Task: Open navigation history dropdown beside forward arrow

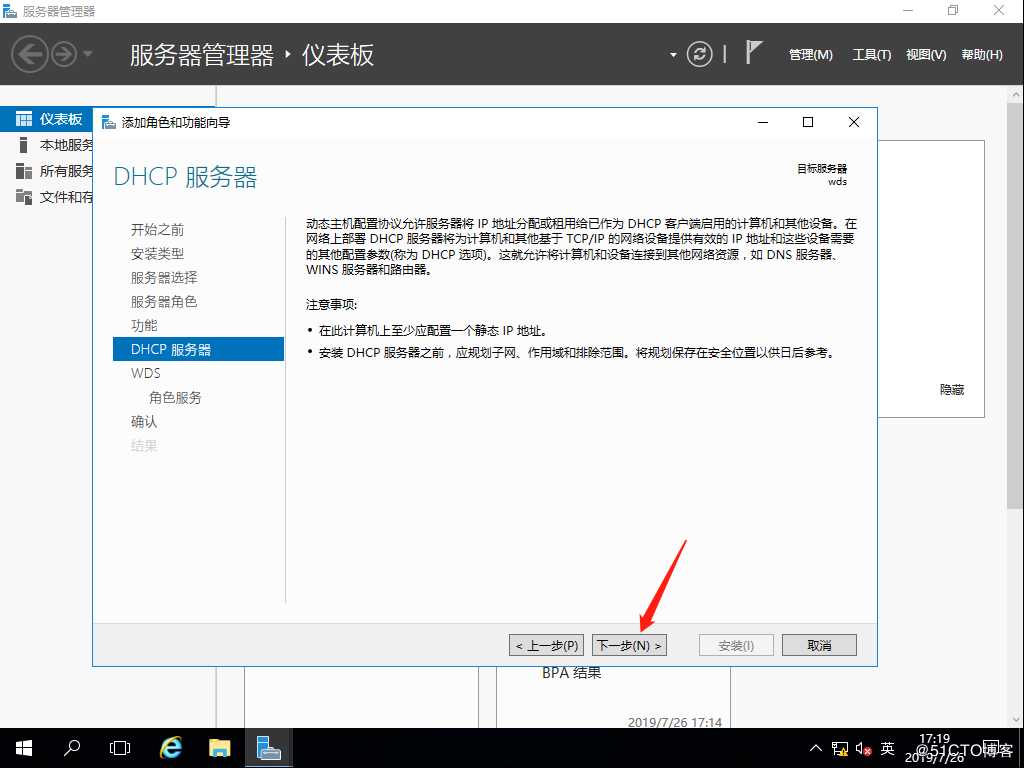Action: (x=88, y=54)
